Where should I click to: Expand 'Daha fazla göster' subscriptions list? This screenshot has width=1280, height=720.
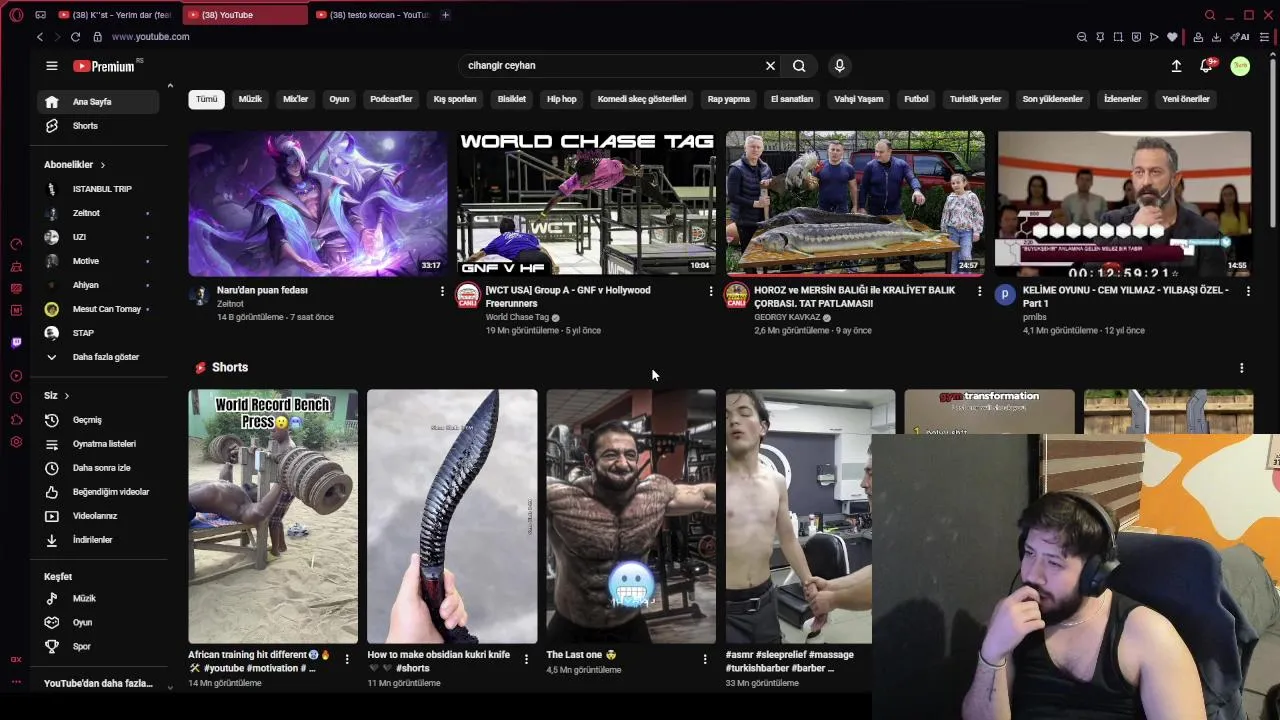point(100,357)
